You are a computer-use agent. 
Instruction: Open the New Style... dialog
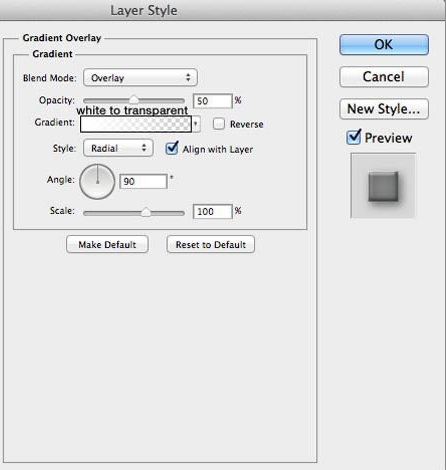[384, 109]
